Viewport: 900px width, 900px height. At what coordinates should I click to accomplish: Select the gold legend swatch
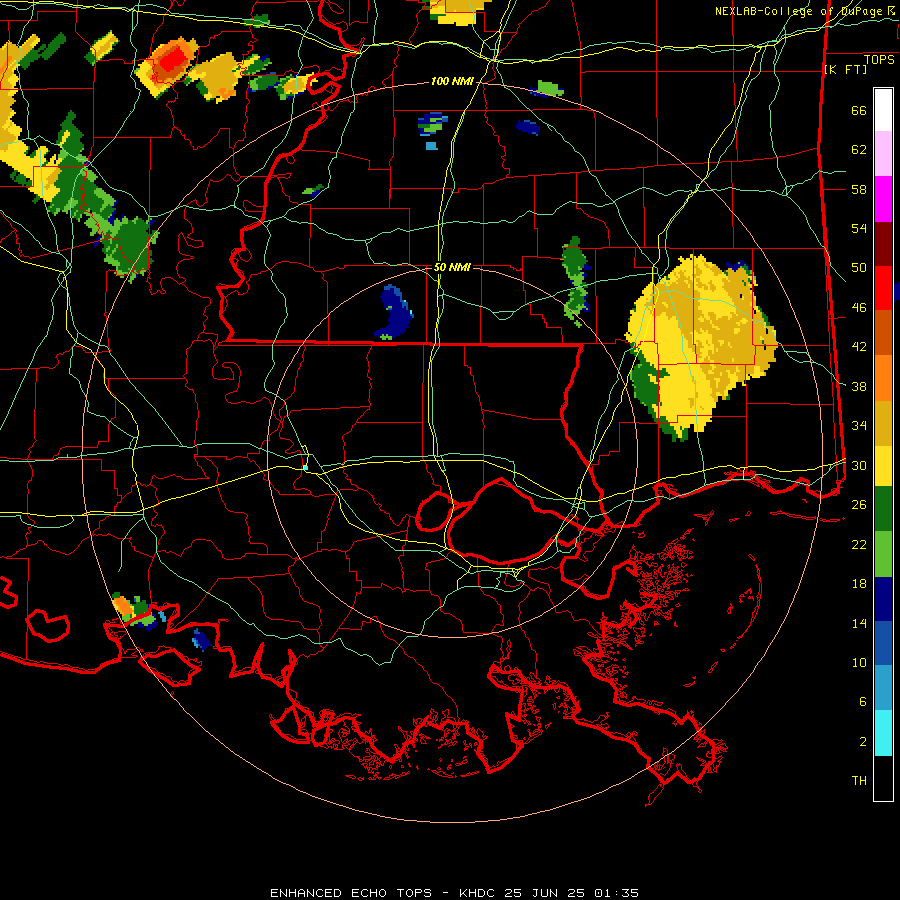pos(883,424)
